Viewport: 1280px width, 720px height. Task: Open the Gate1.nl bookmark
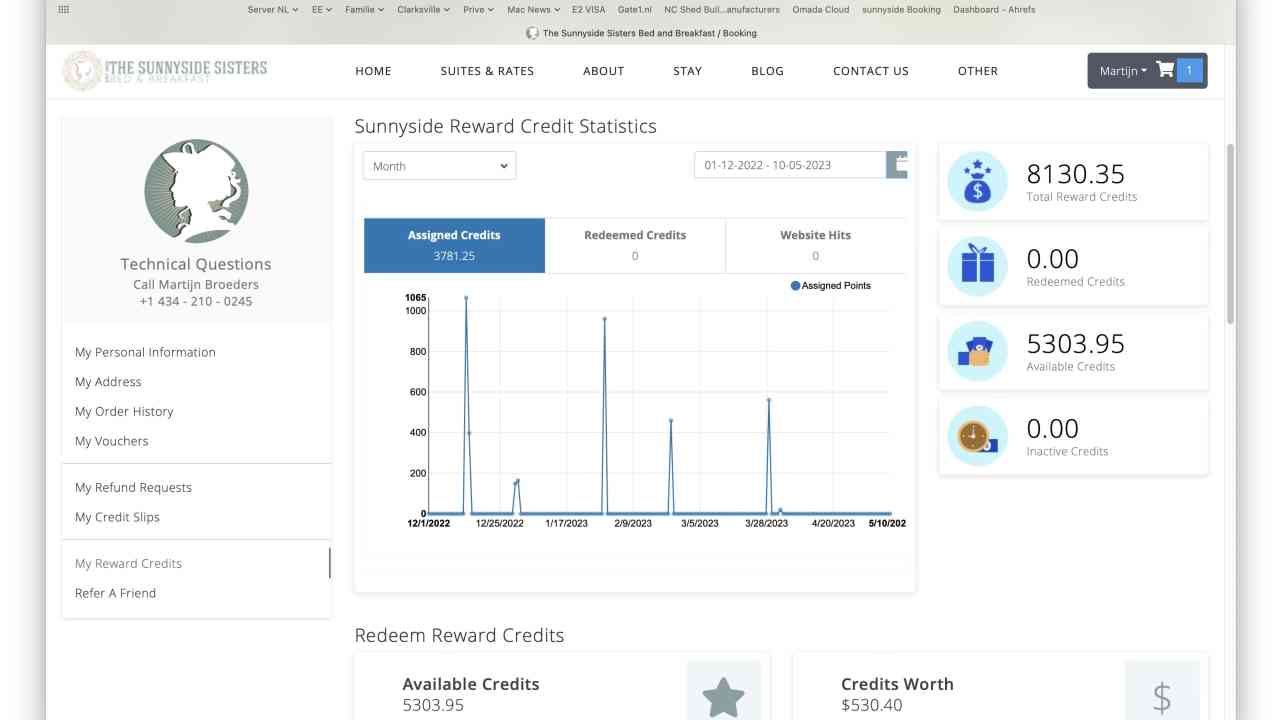pyautogui.click(x=634, y=9)
